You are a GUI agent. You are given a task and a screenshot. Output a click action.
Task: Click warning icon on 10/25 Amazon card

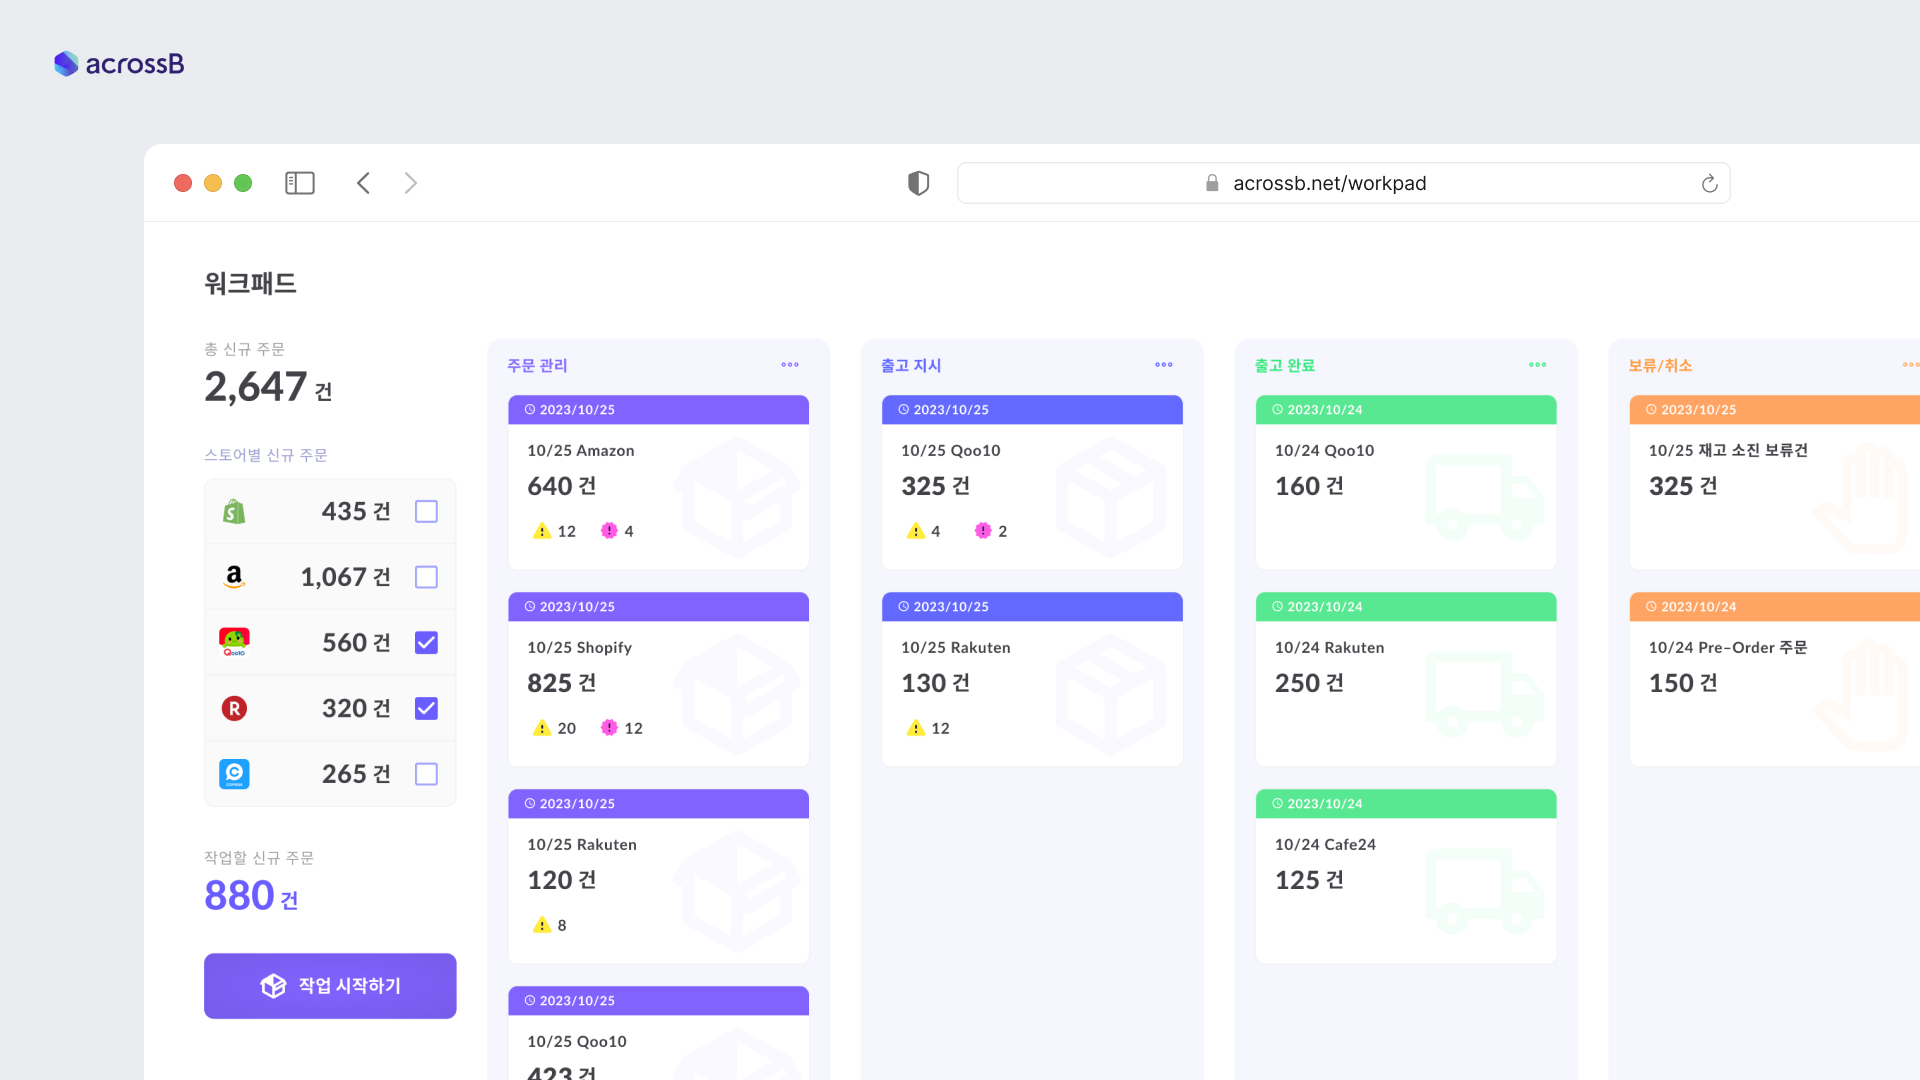[x=542, y=531]
